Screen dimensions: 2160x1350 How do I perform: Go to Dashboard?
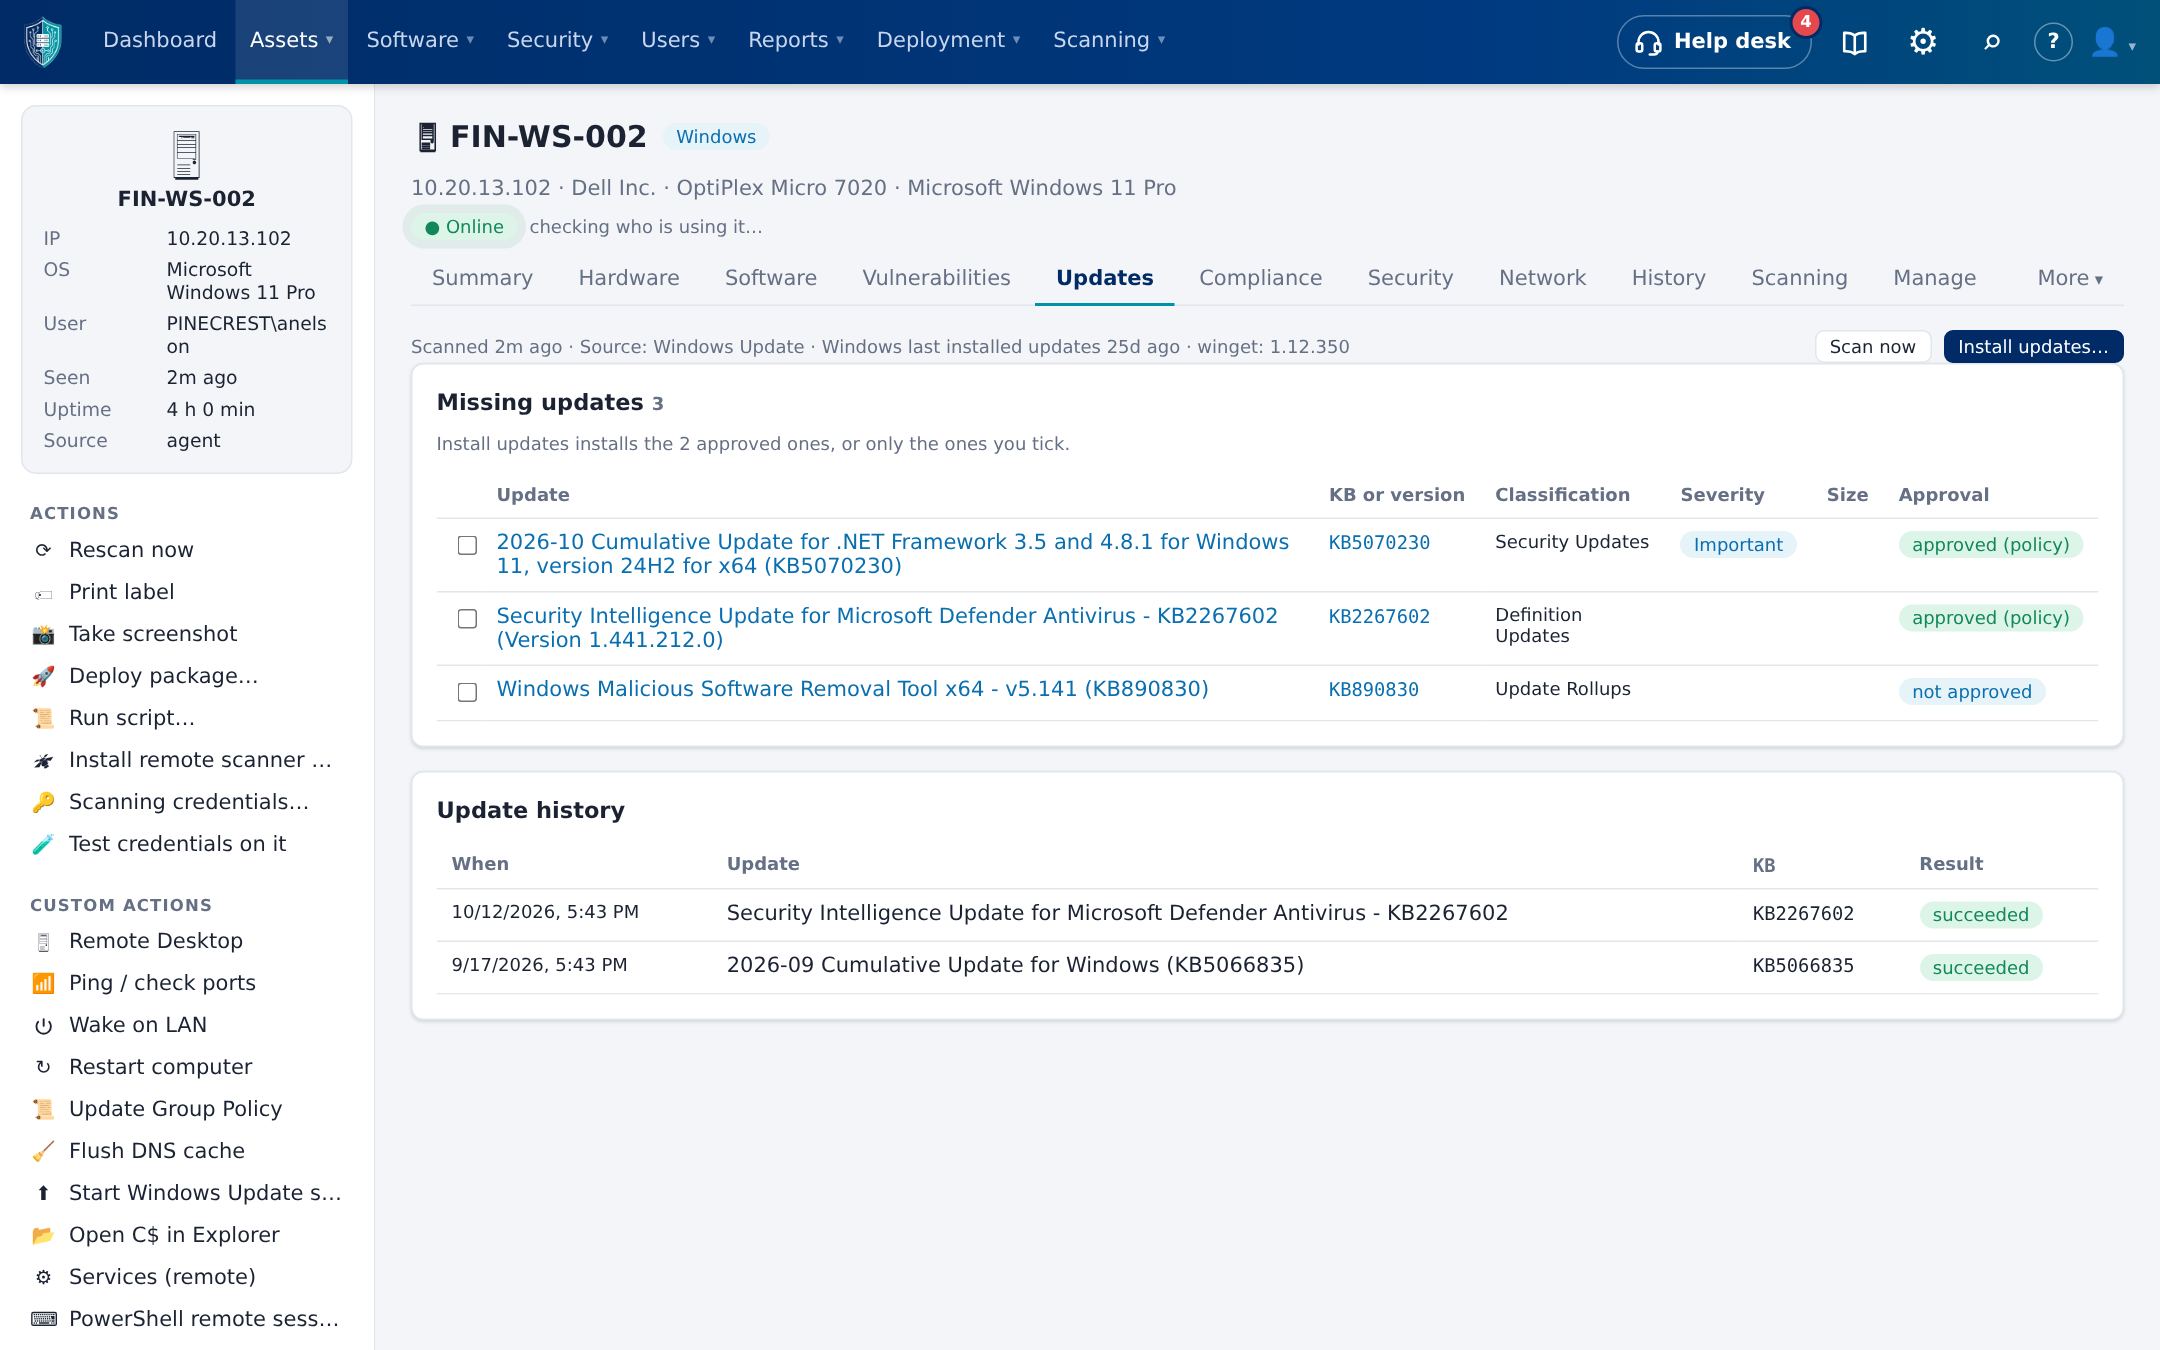160,40
